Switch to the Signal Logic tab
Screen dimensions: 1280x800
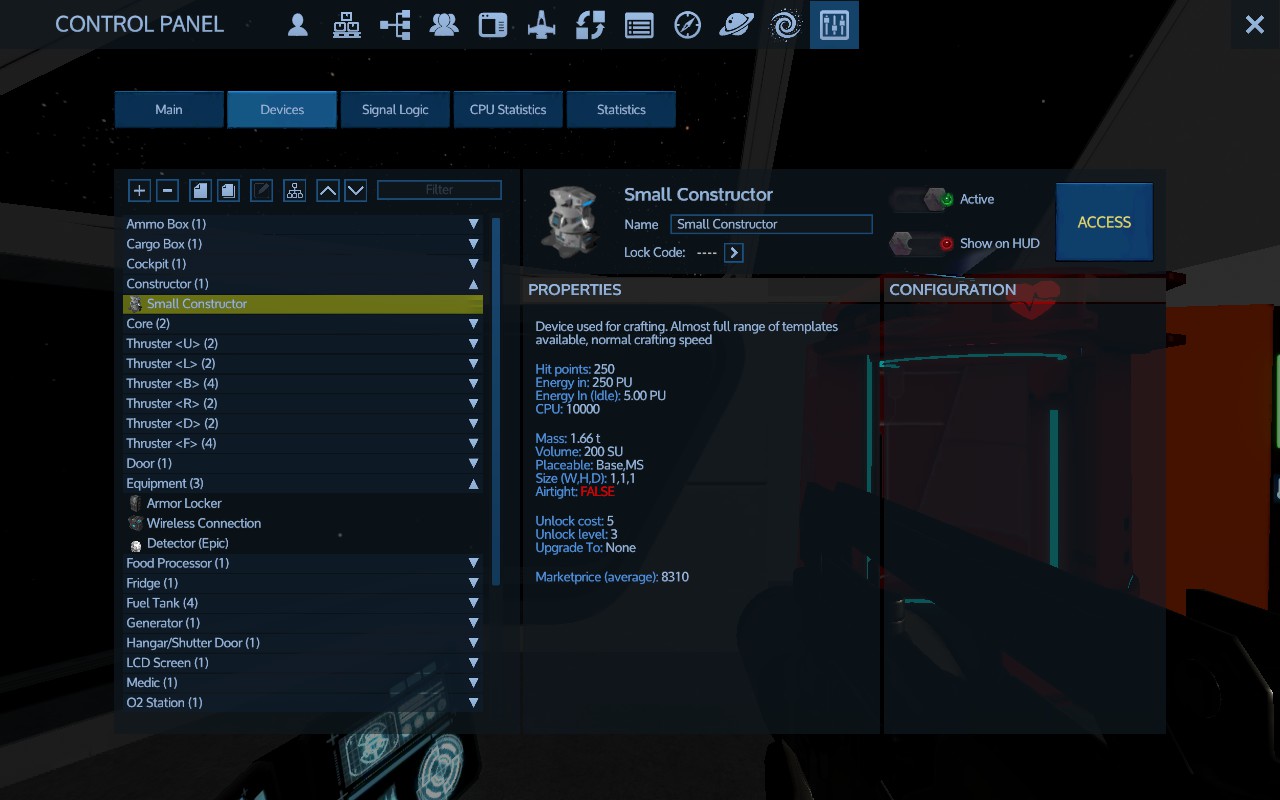[x=395, y=110]
